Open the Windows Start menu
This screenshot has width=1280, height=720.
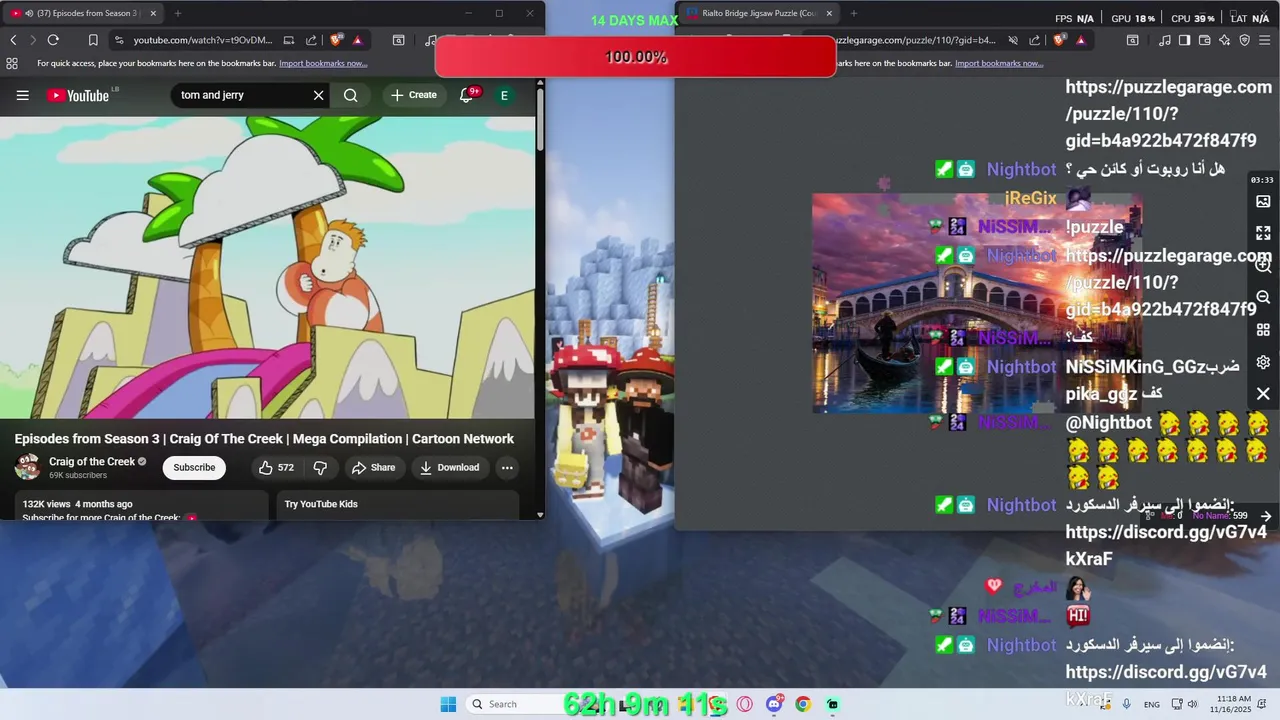tap(447, 704)
